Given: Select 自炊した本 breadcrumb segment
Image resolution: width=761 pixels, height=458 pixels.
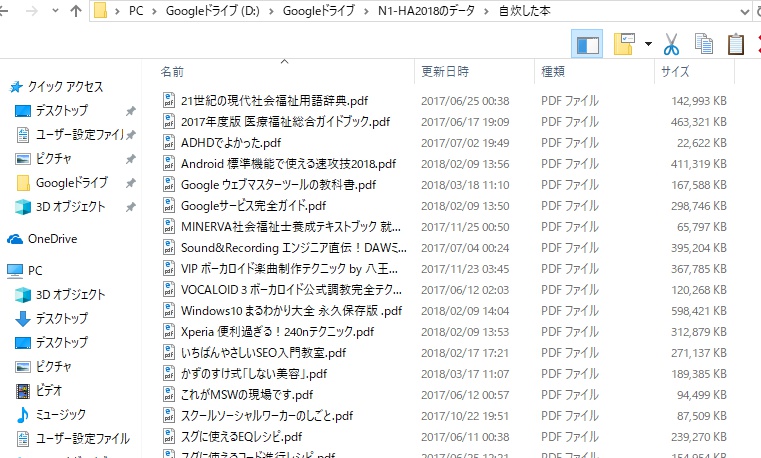Looking at the screenshot, I should click(x=524, y=11).
